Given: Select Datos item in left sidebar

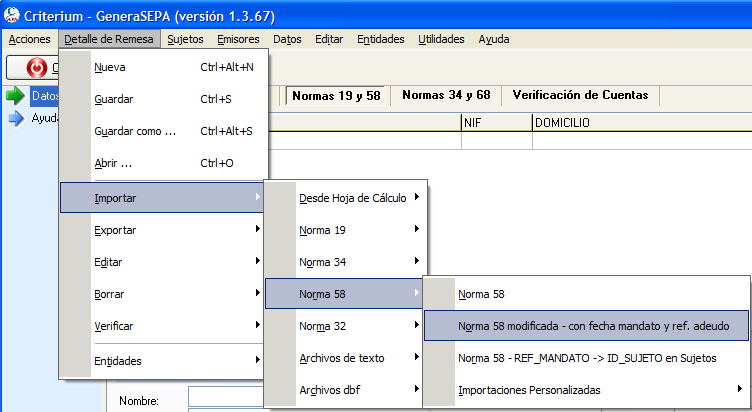Looking at the screenshot, I should click(45, 96).
